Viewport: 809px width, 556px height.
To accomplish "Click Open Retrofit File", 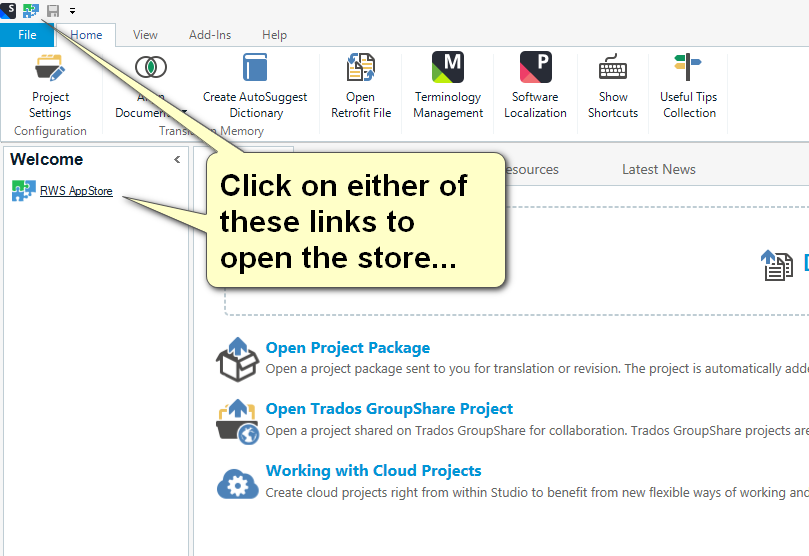I will pos(361,86).
